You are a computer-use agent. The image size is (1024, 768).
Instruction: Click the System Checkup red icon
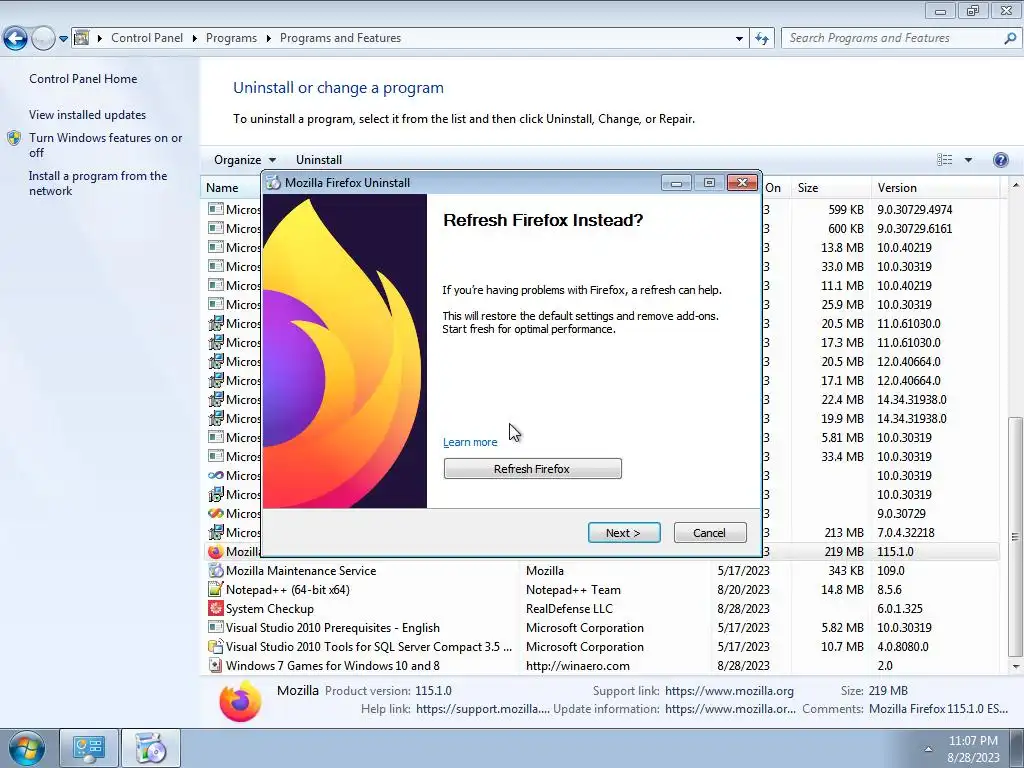(x=216, y=608)
